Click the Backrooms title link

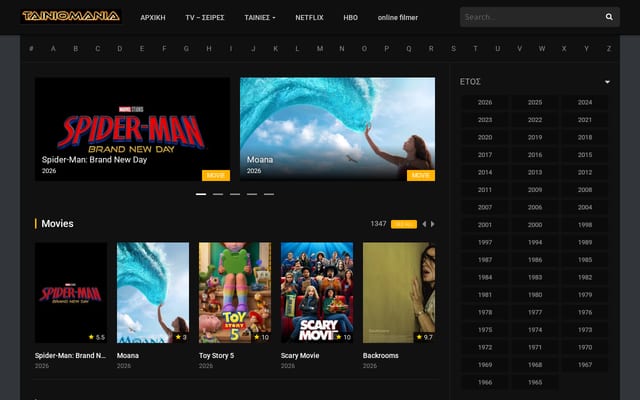[x=380, y=356]
